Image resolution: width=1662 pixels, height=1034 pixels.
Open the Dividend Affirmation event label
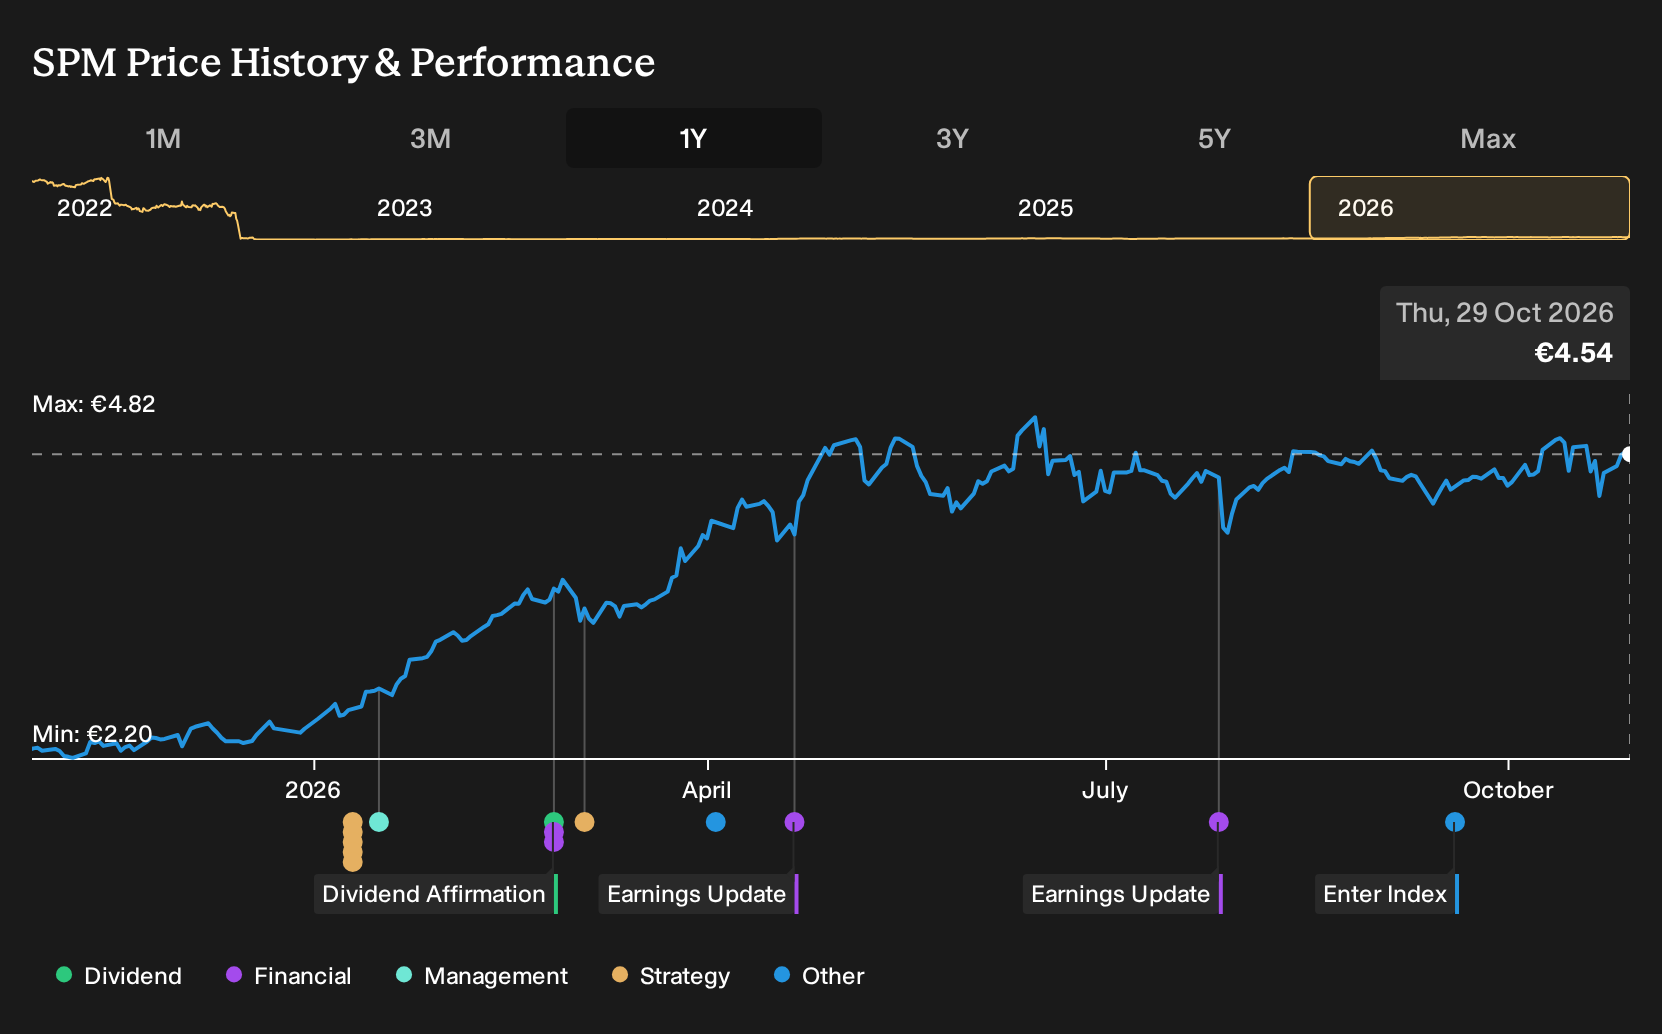click(x=436, y=894)
